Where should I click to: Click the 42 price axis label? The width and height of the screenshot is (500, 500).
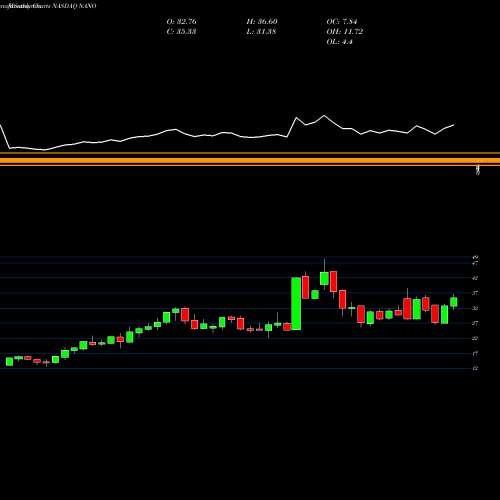tap(475, 278)
